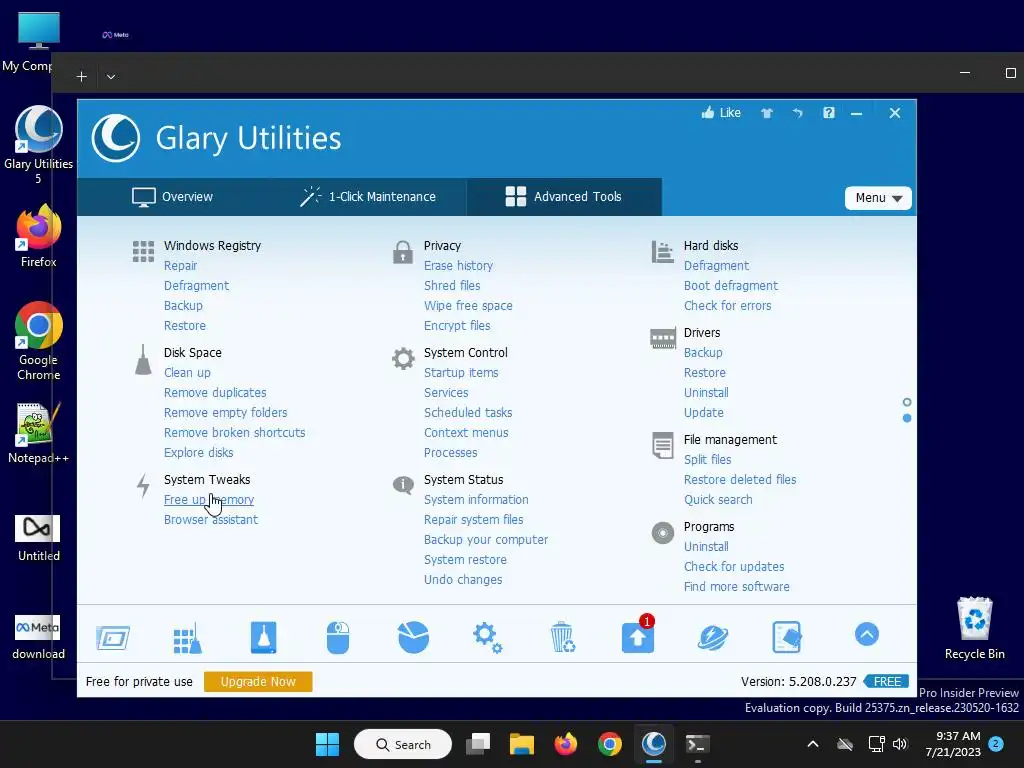Screen dimensions: 1024x768
Task: Open the disk-and-broom cleanup icon in bottom toolbar
Action: pyautogui.click(x=263, y=637)
